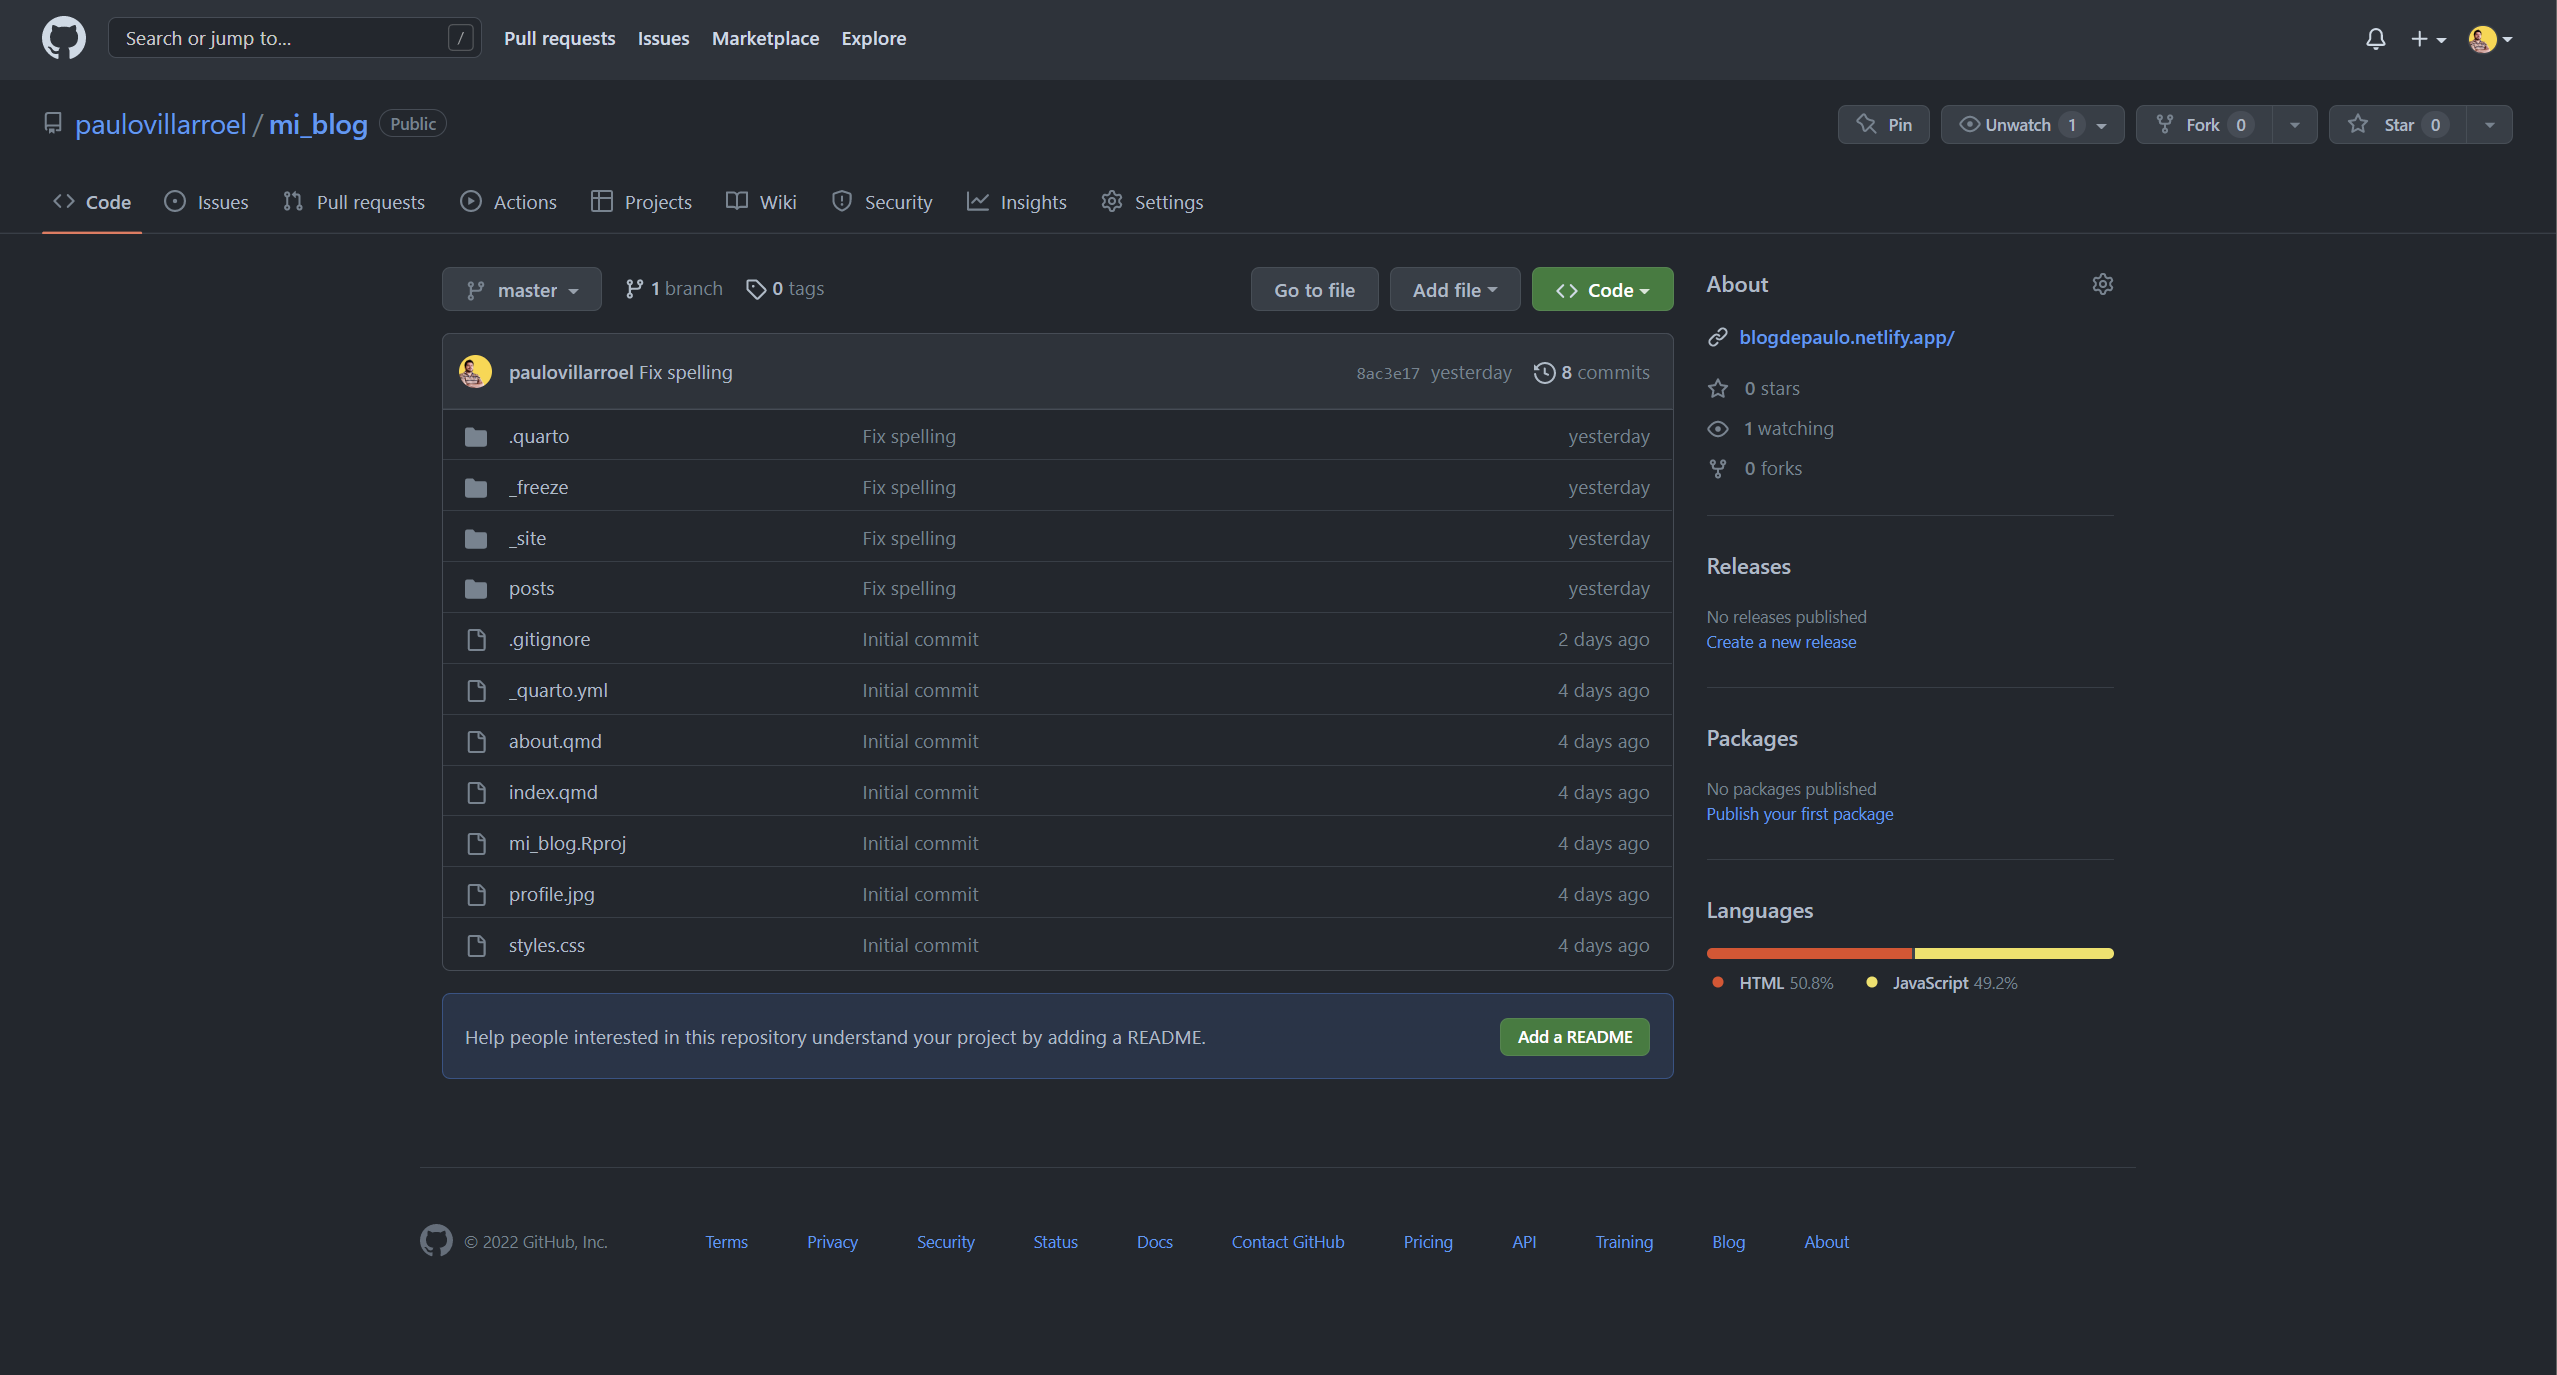The height and width of the screenshot is (1375, 2557).
Task: Open the plus create-new dropdown
Action: (2427, 39)
